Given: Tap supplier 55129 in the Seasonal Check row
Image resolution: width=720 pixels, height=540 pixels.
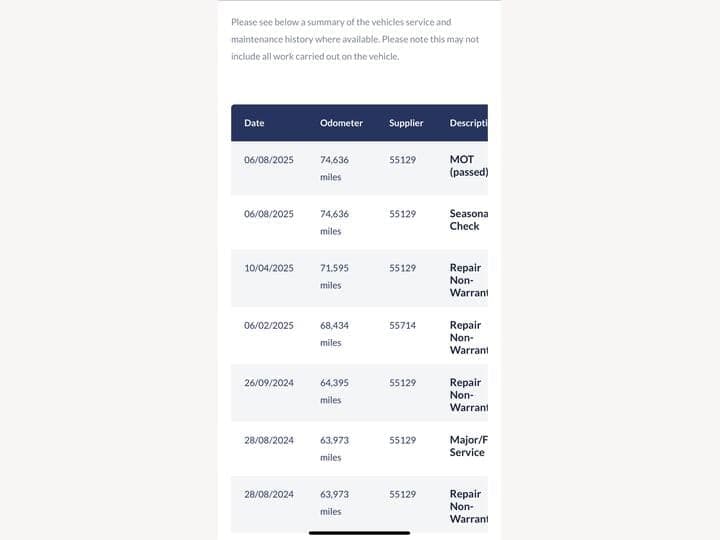Looking at the screenshot, I should click(x=403, y=214).
